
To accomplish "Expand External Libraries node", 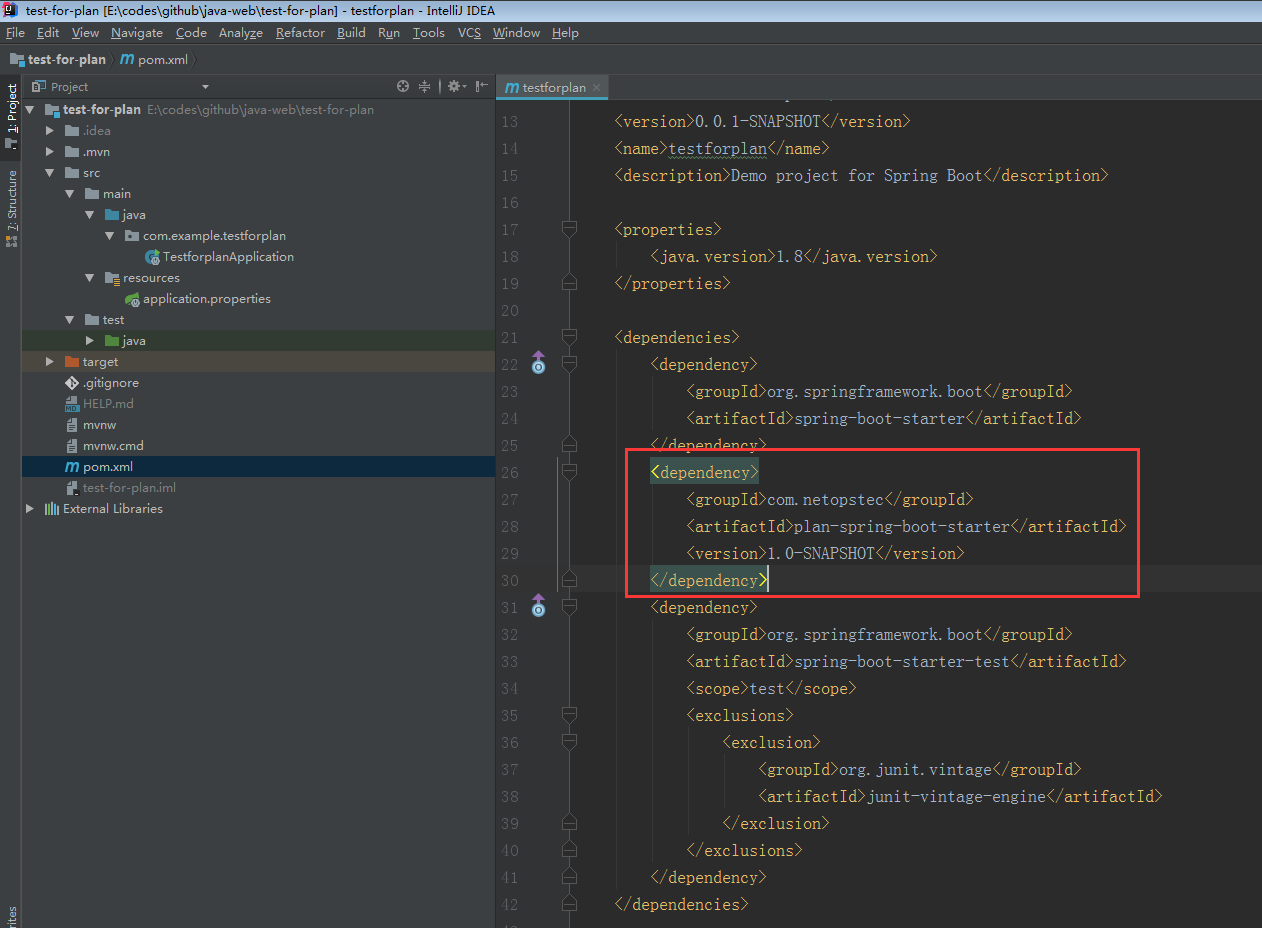I will point(31,509).
